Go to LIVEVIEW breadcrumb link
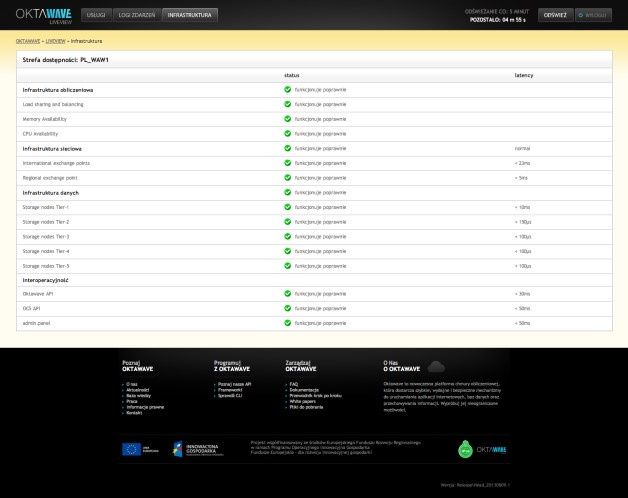Image resolution: width=628 pixels, height=498 pixels. pos(55,41)
